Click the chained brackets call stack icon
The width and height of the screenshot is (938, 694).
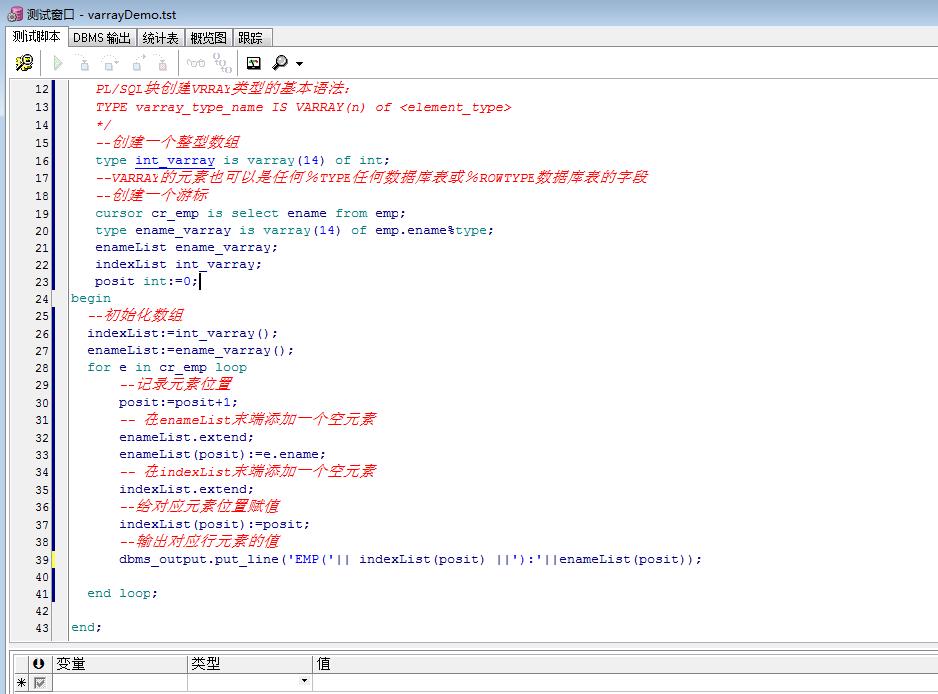(223, 63)
